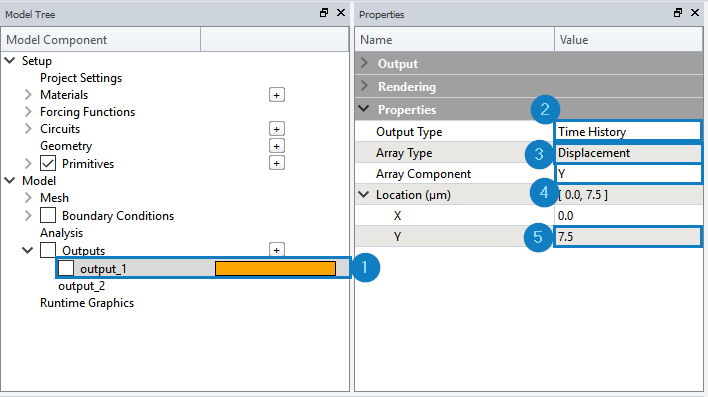Click the Output Type property name
Image resolution: width=708 pixels, height=397 pixels.
[409, 132]
